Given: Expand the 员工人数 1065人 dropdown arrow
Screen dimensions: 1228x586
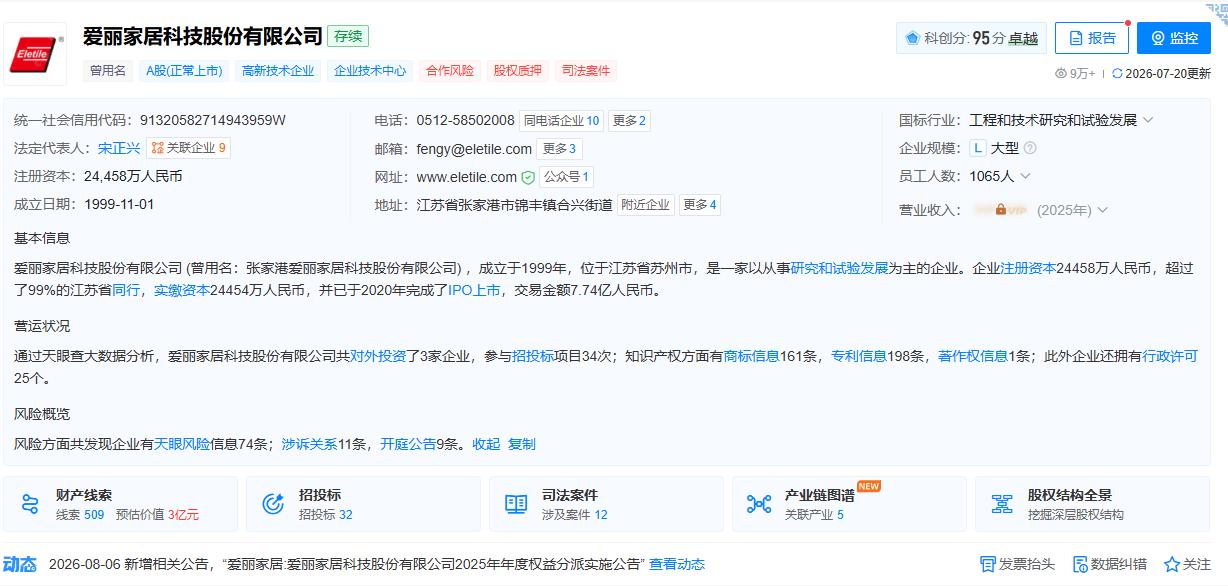Looking at the screenshot, I should (1024, 176).
